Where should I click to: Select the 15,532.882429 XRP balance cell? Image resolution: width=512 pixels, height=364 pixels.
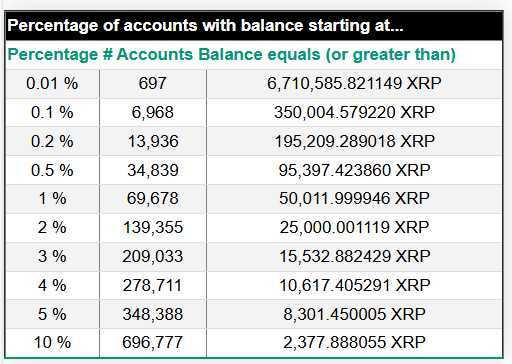tap(355, 257)
